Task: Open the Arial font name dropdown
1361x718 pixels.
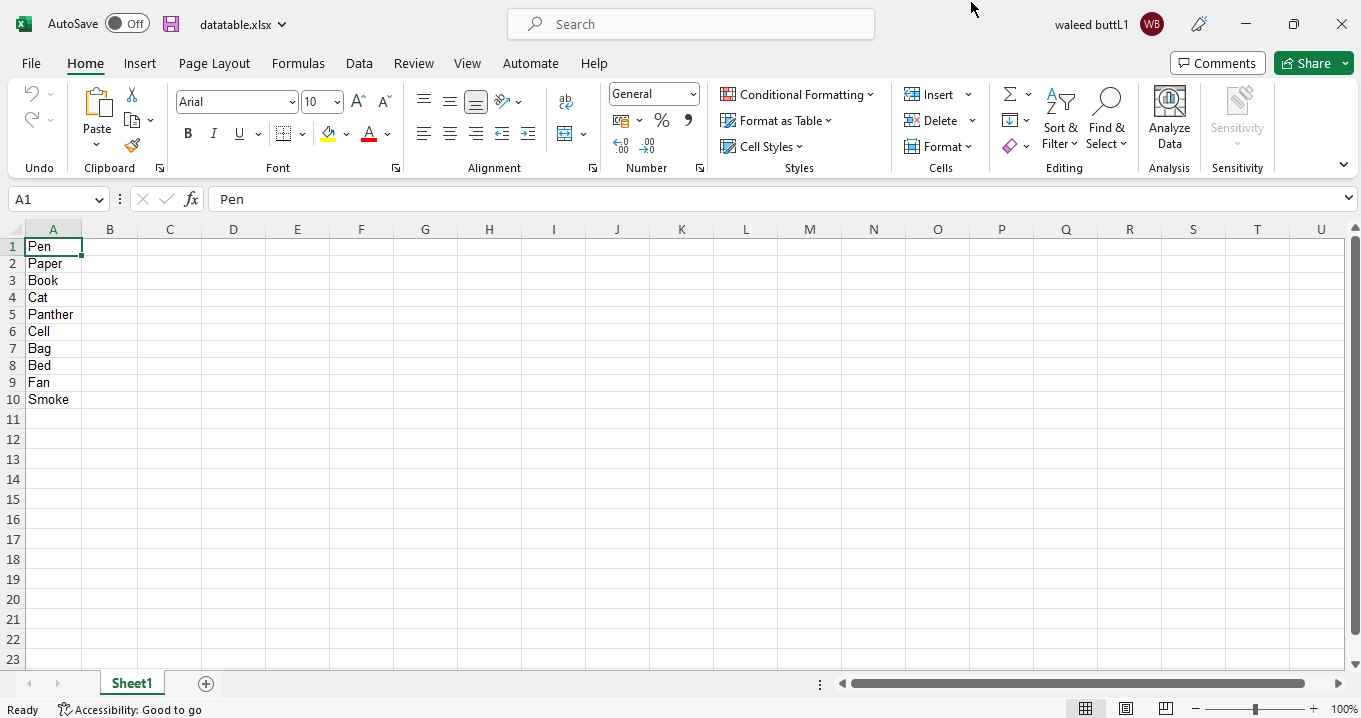Action: click(x=292, y=102)
